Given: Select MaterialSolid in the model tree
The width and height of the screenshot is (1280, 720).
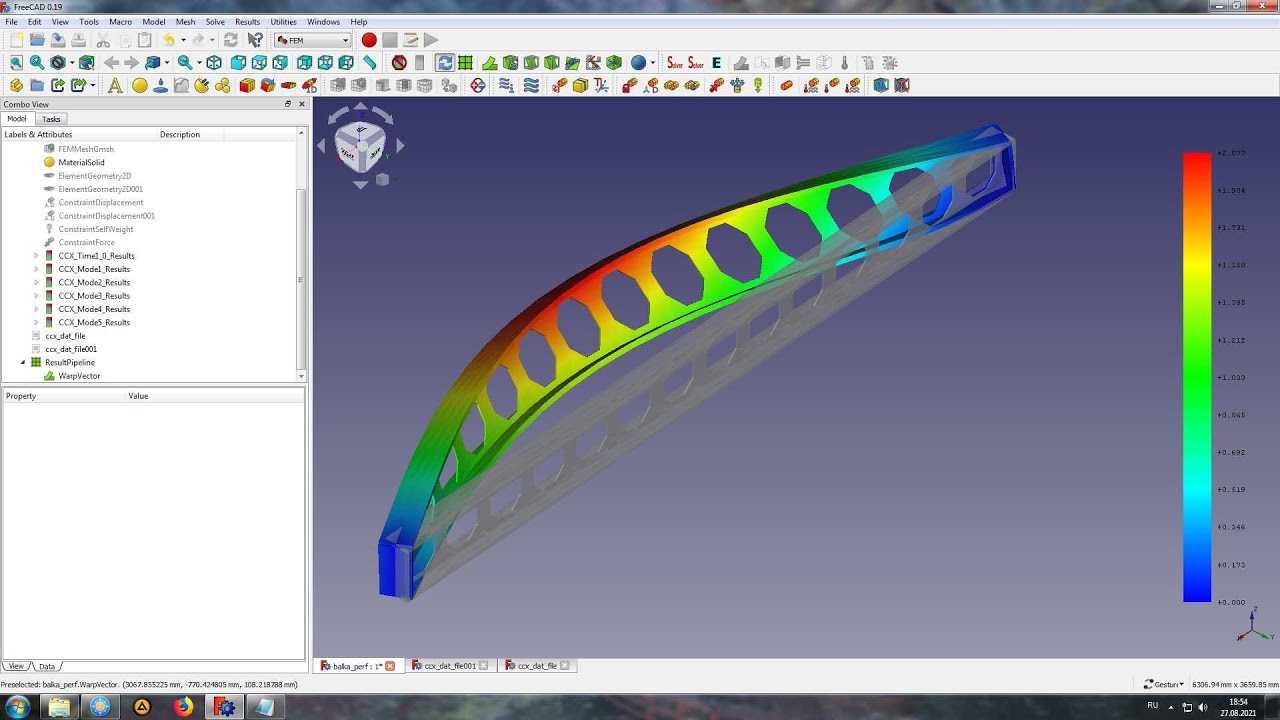Looking at the screenshot, I should (81, 162).
